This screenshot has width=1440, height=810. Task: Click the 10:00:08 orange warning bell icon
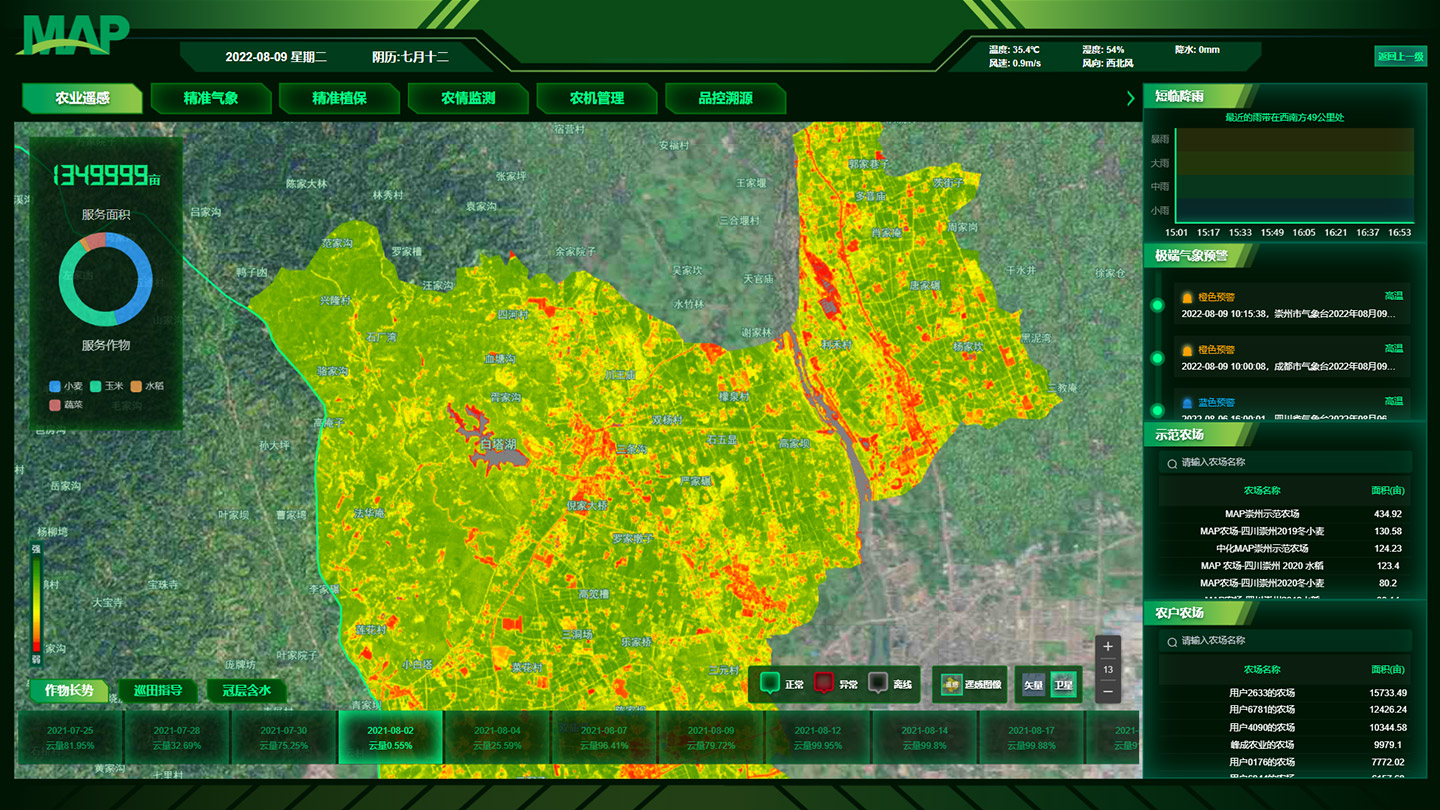tap(1187, 350)
